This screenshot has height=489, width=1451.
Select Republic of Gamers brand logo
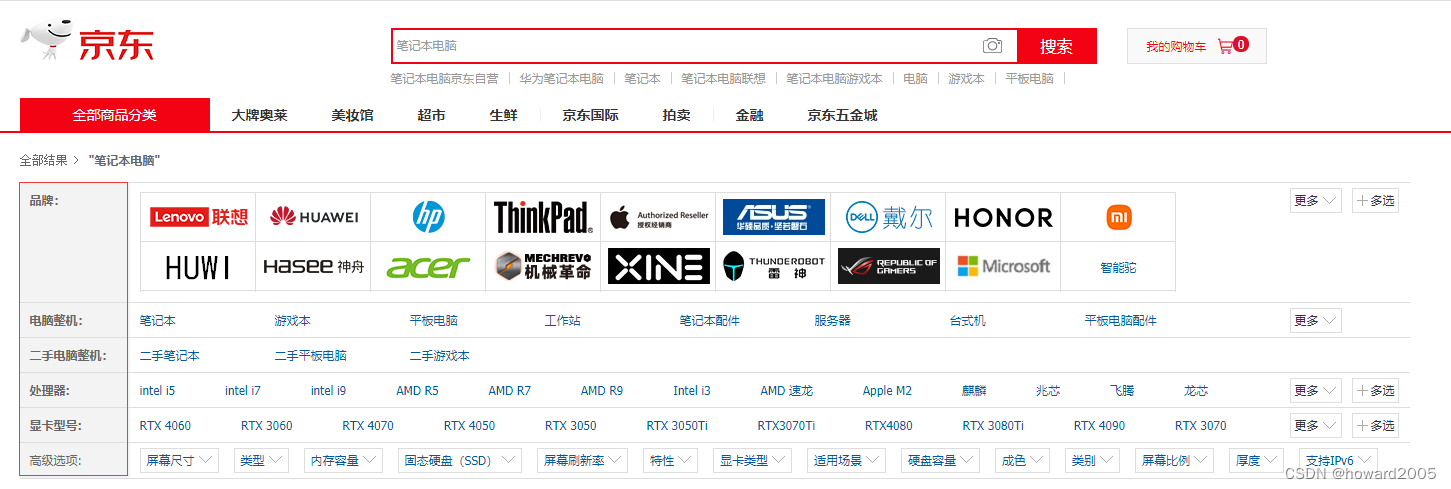pyautogui.click(x=888, y=266)
